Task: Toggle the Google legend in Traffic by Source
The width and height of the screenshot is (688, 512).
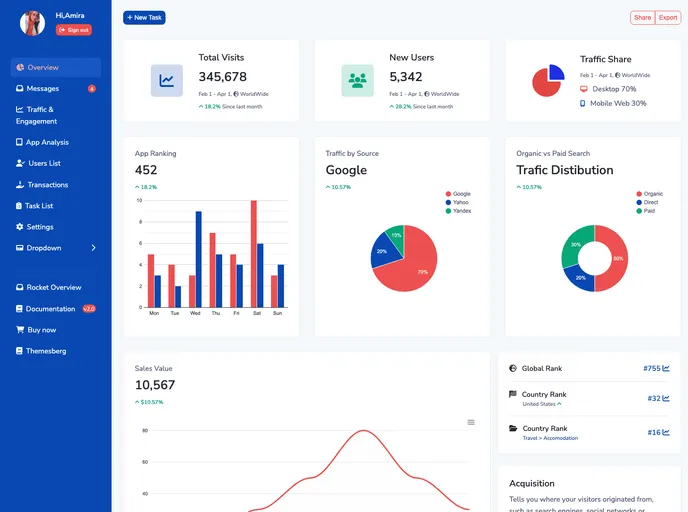Action: 456,194
